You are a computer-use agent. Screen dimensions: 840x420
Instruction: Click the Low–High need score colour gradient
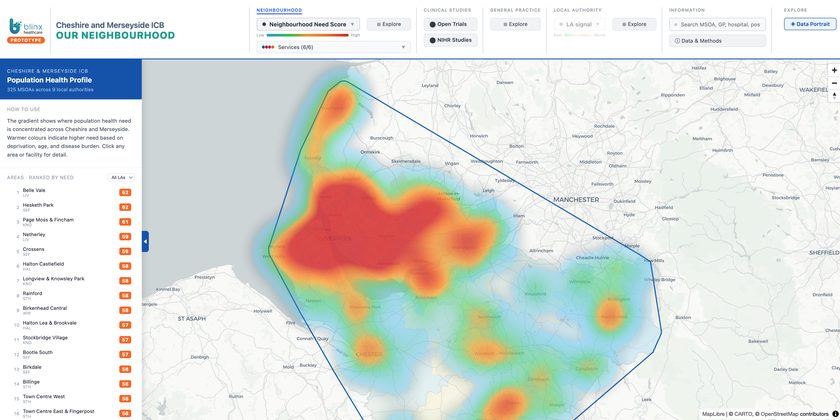point(308,35)
